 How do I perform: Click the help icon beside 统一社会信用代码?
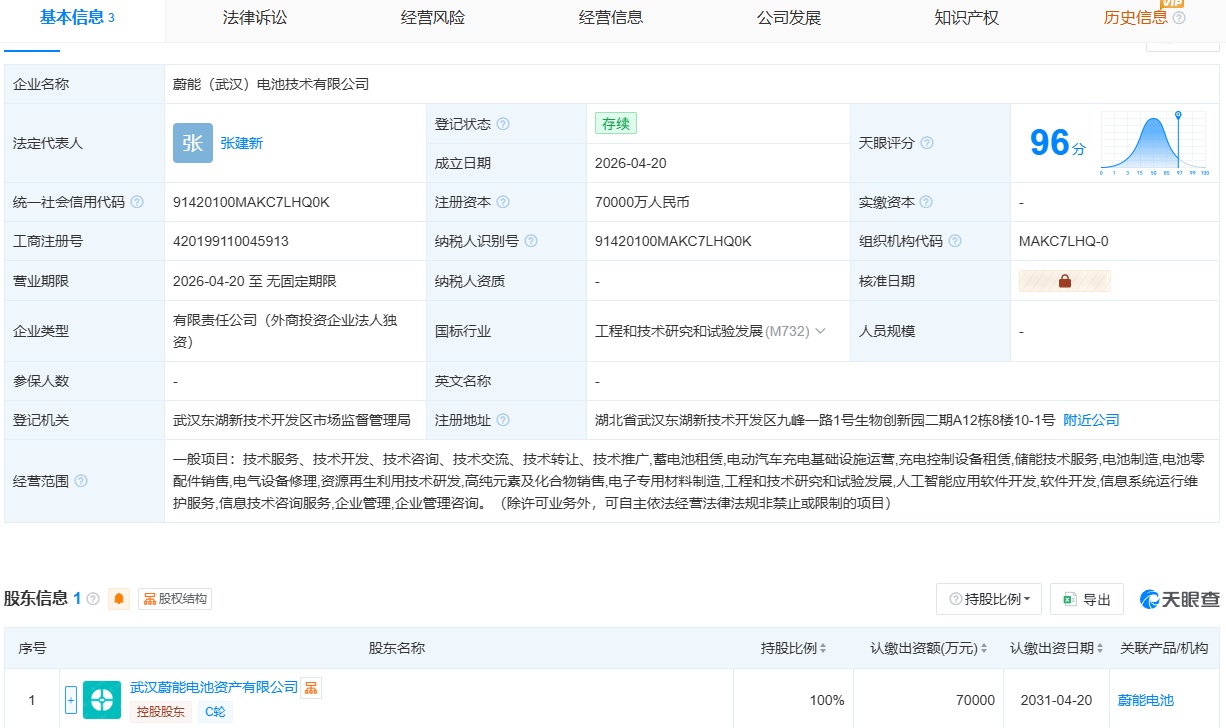pos(137,202)
